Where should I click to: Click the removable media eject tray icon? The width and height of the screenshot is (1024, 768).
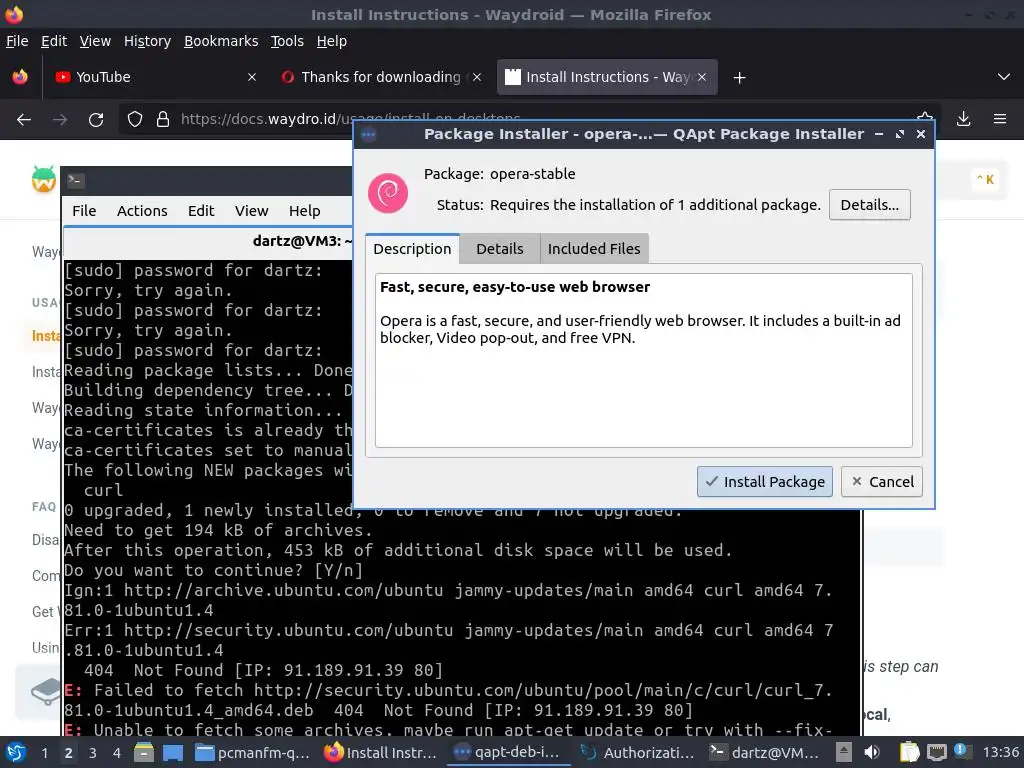coord(844,752)
